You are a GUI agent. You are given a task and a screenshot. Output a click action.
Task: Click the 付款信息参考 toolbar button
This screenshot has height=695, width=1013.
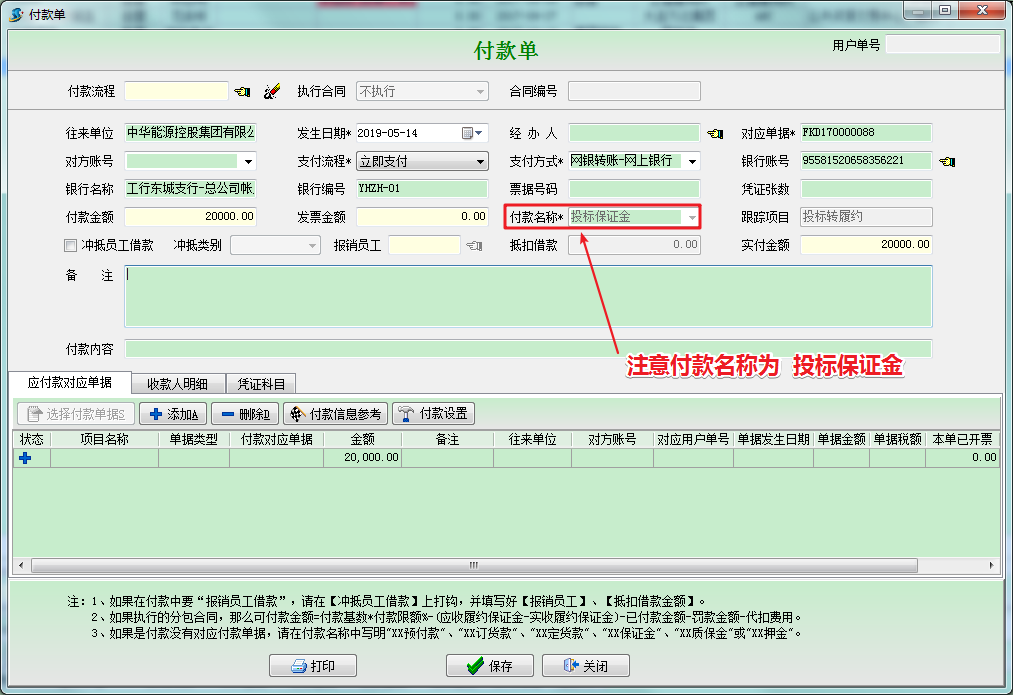[x=336, y=414]
